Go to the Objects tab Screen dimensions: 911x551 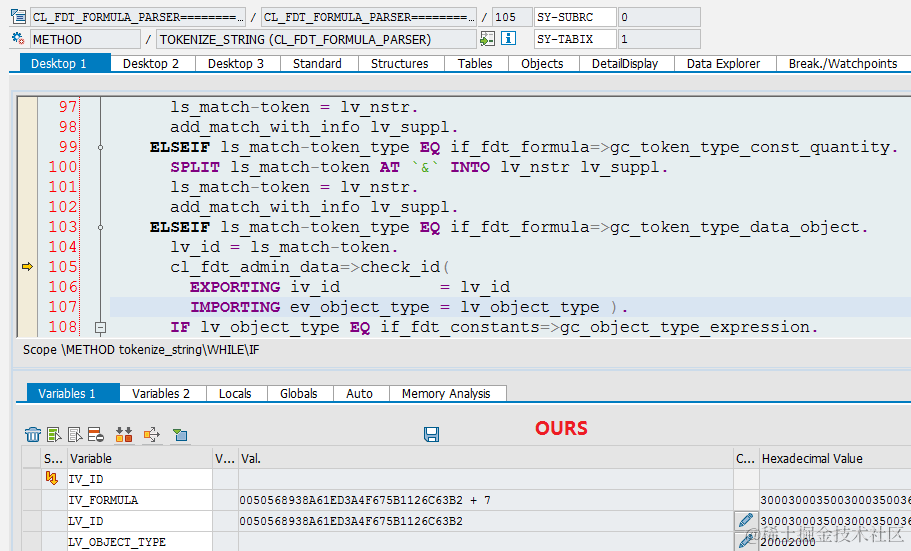point(542,63)
